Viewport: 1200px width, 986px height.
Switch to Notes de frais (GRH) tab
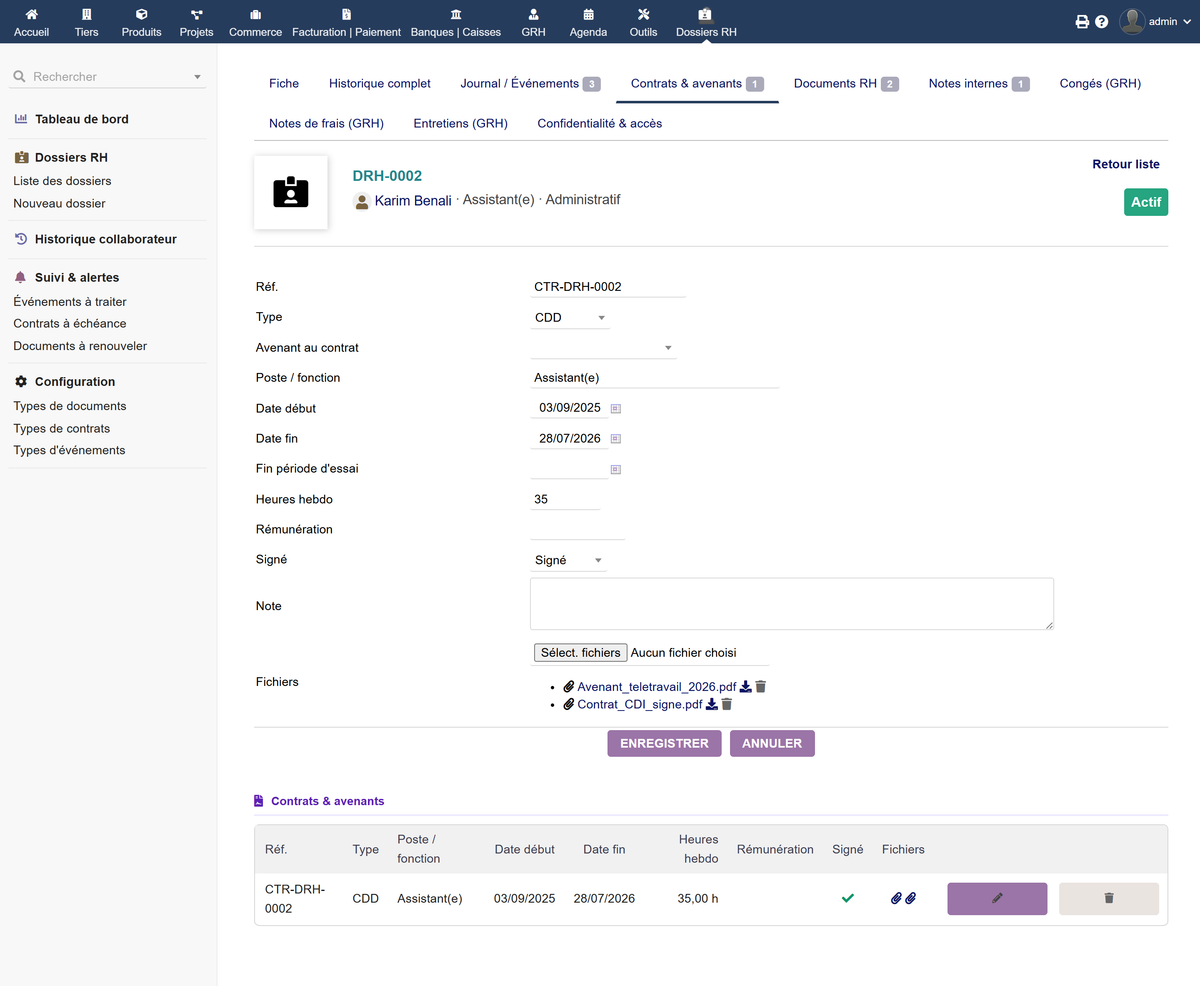pos(326,124)
